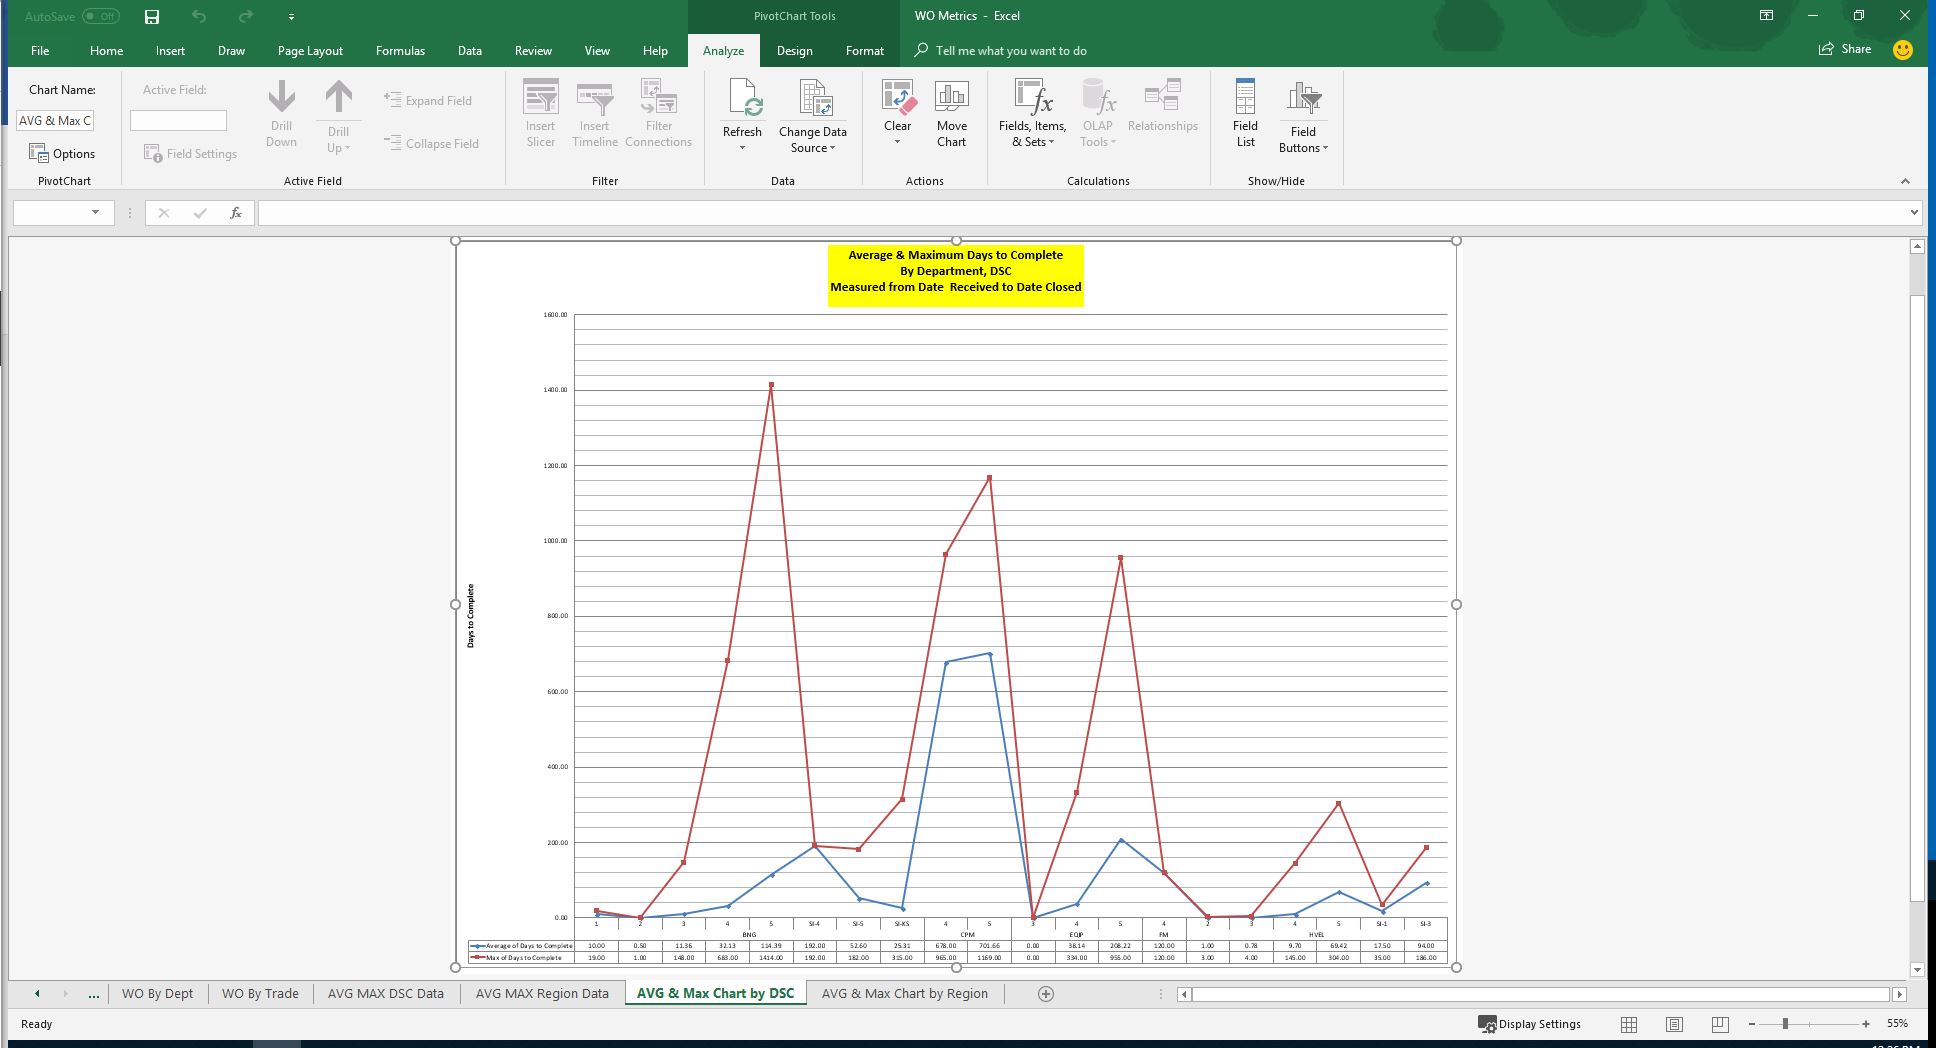Add a new sheet with plus icon

[x=1046, y=994]
